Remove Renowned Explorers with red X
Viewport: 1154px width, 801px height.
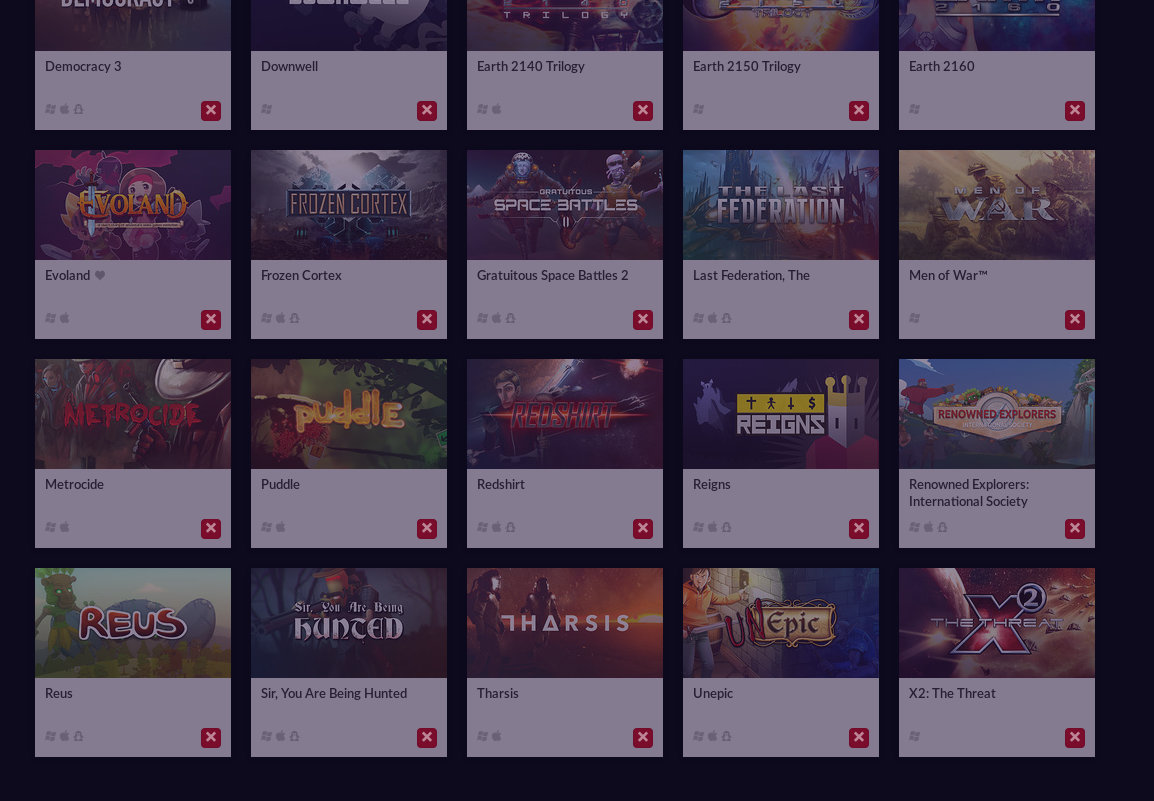(x=1075, y=529)
